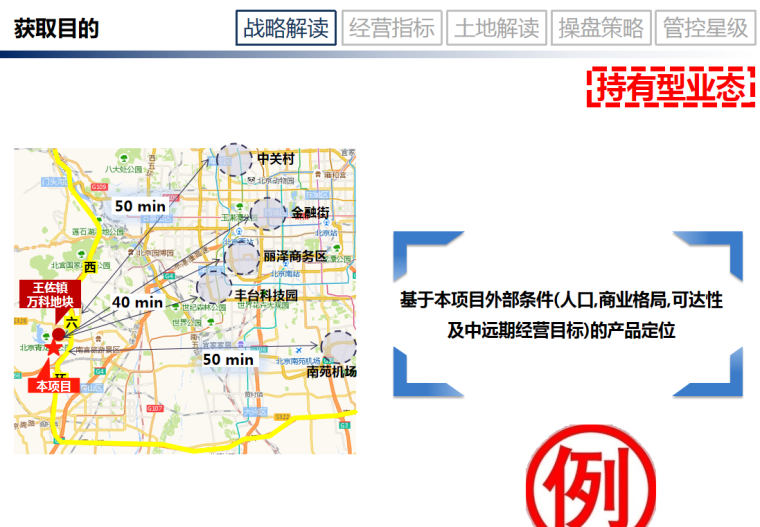Screen dimensions: 760x527
Task: Click the 获取目的 slide title
Action: tap(56, 28)
